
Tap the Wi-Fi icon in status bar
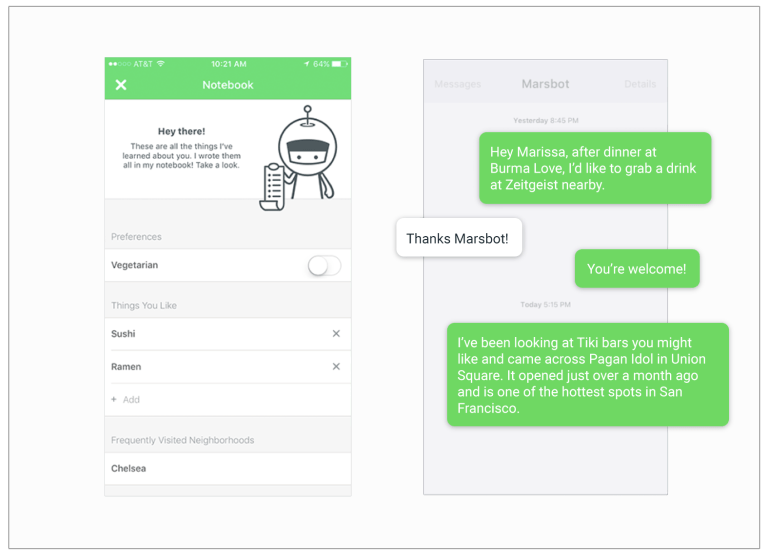point(161,64)
